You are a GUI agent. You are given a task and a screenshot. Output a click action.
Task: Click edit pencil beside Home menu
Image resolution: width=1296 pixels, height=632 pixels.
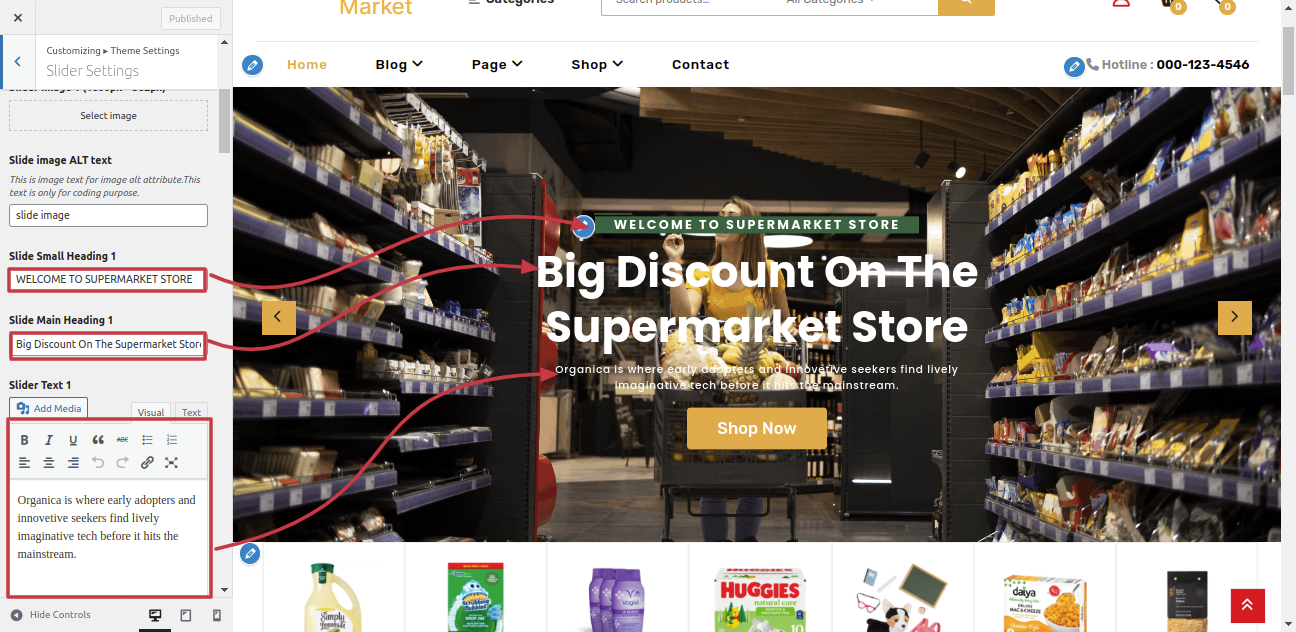tap(252, 65)
